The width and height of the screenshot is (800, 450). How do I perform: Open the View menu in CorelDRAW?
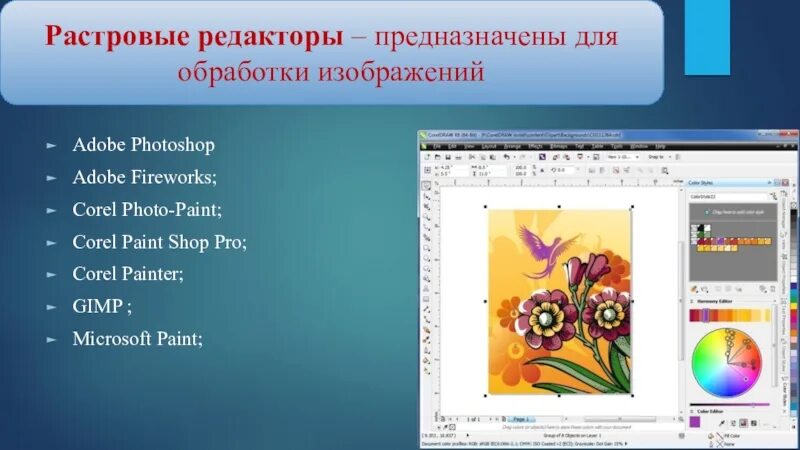[469, 146]
